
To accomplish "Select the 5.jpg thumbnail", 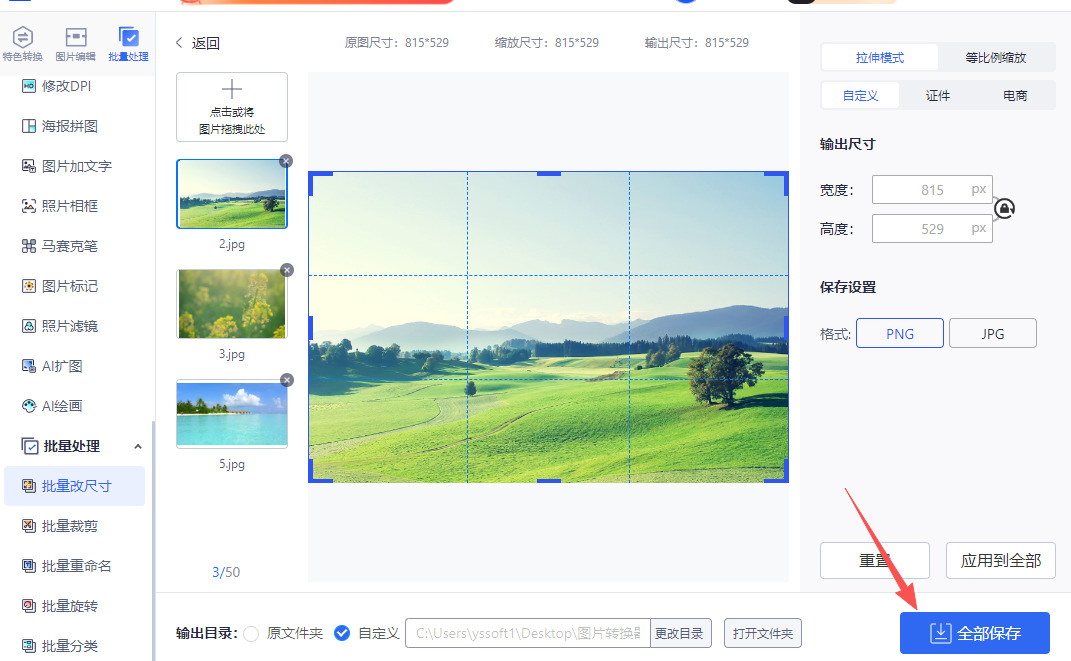I will pos(232,414).
